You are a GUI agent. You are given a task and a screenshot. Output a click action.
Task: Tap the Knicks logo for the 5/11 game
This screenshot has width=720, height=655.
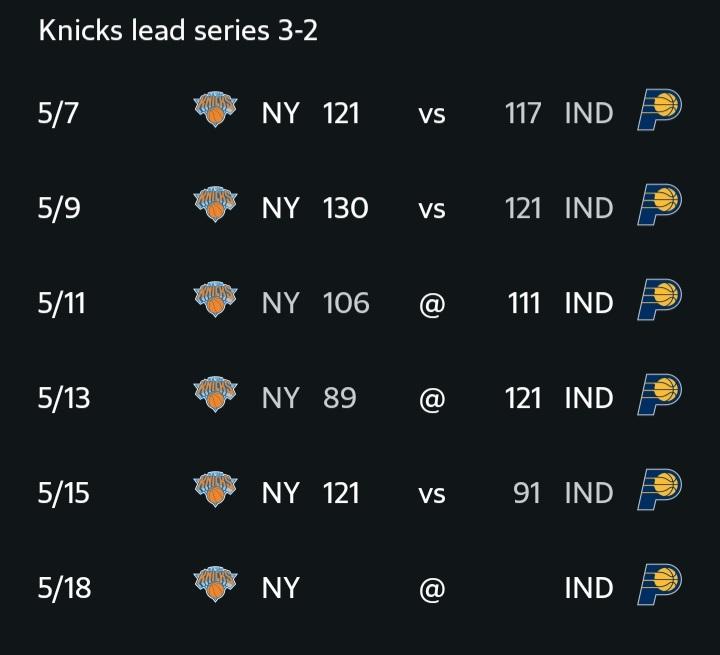215,299
